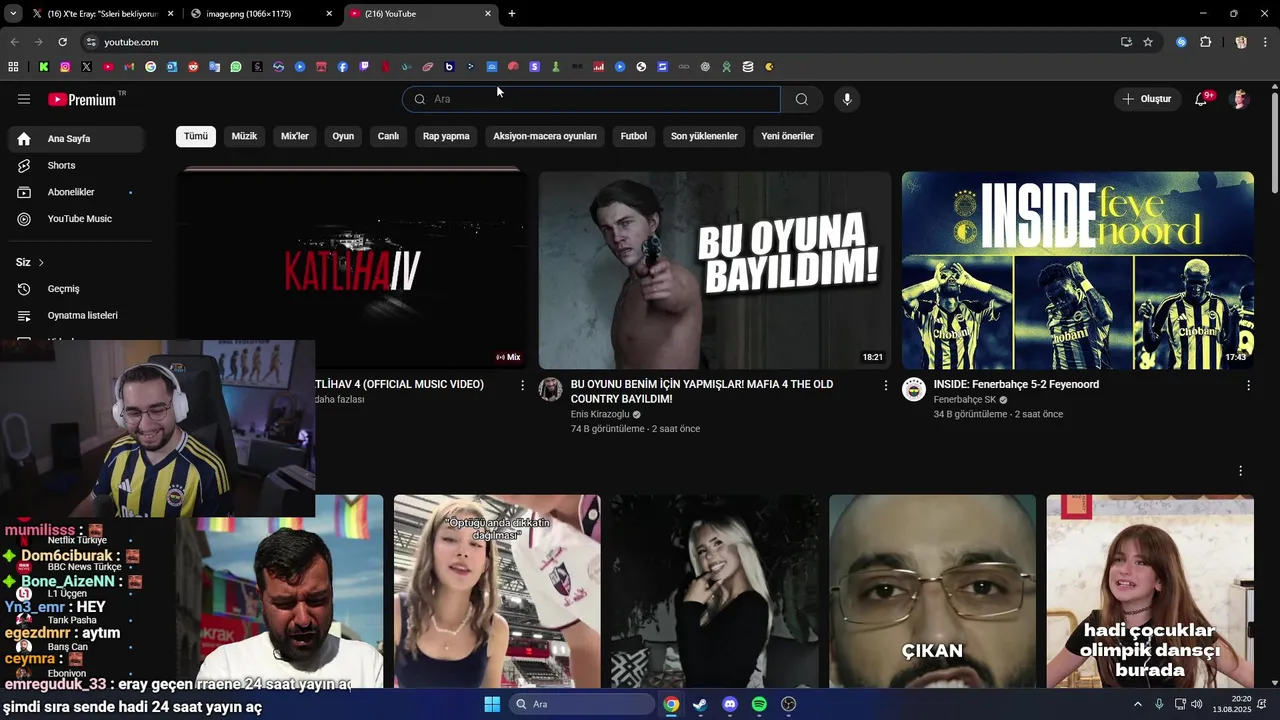Open the Chrome extensions puzzle icon
This screenshot has height=720, width=1280.
pos(1205,42)
